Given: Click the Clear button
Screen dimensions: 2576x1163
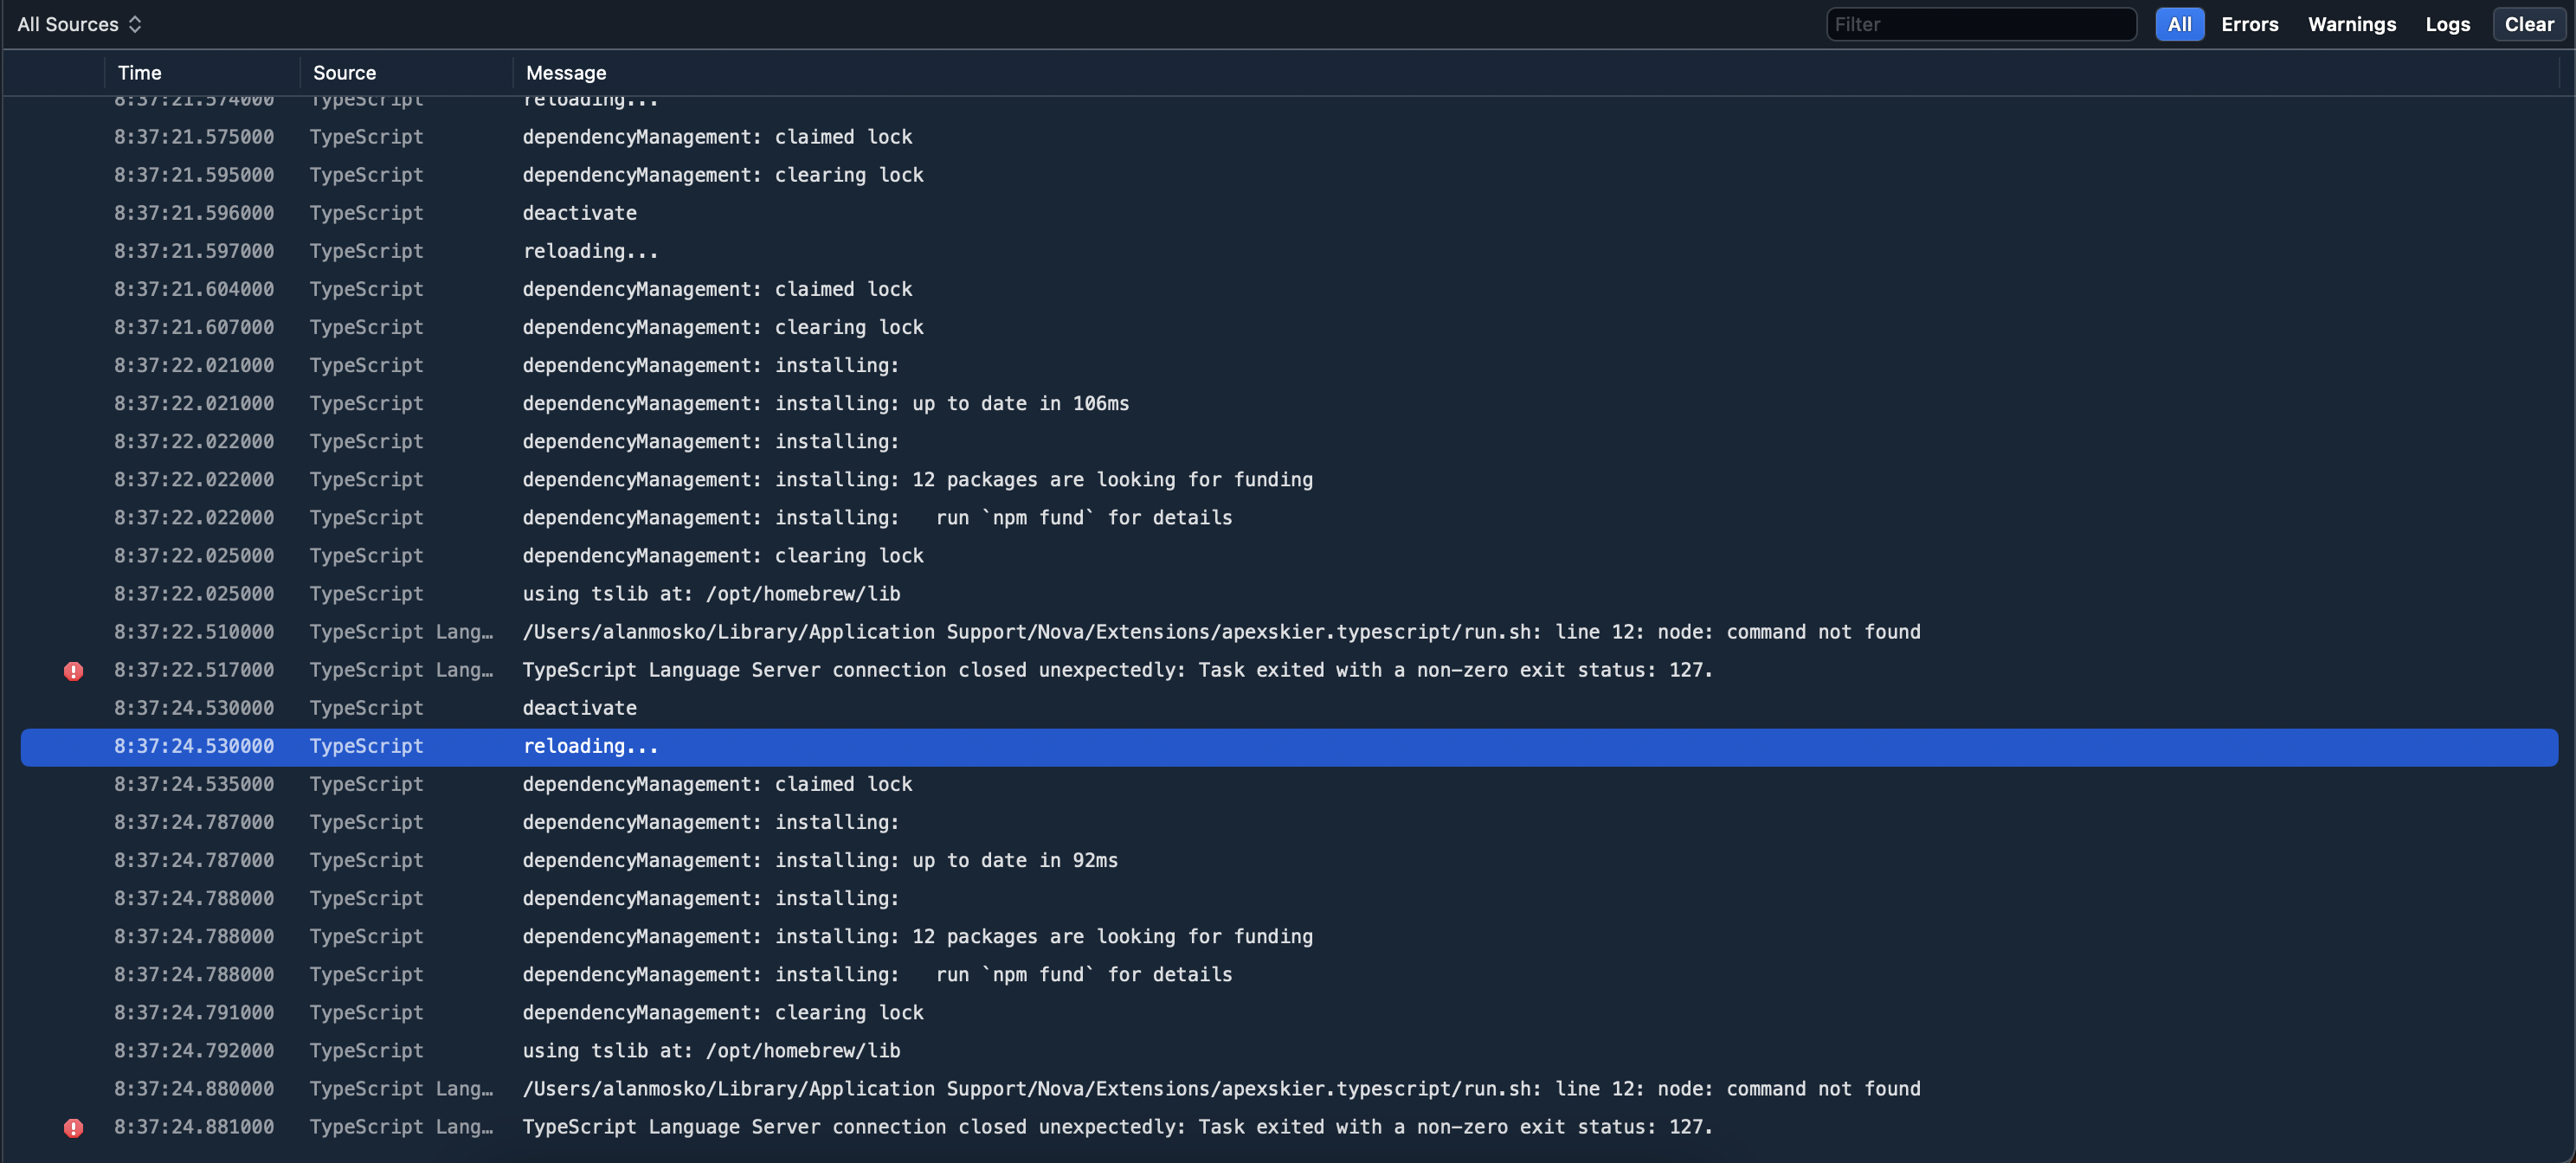Looking at the screenshot, I should click(2528, 24).
